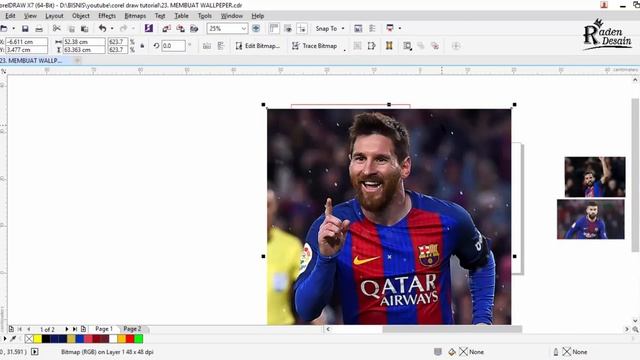Click the Paste icon in the toolbar
The height and width of the screenshot is (360, 640).
84,29
